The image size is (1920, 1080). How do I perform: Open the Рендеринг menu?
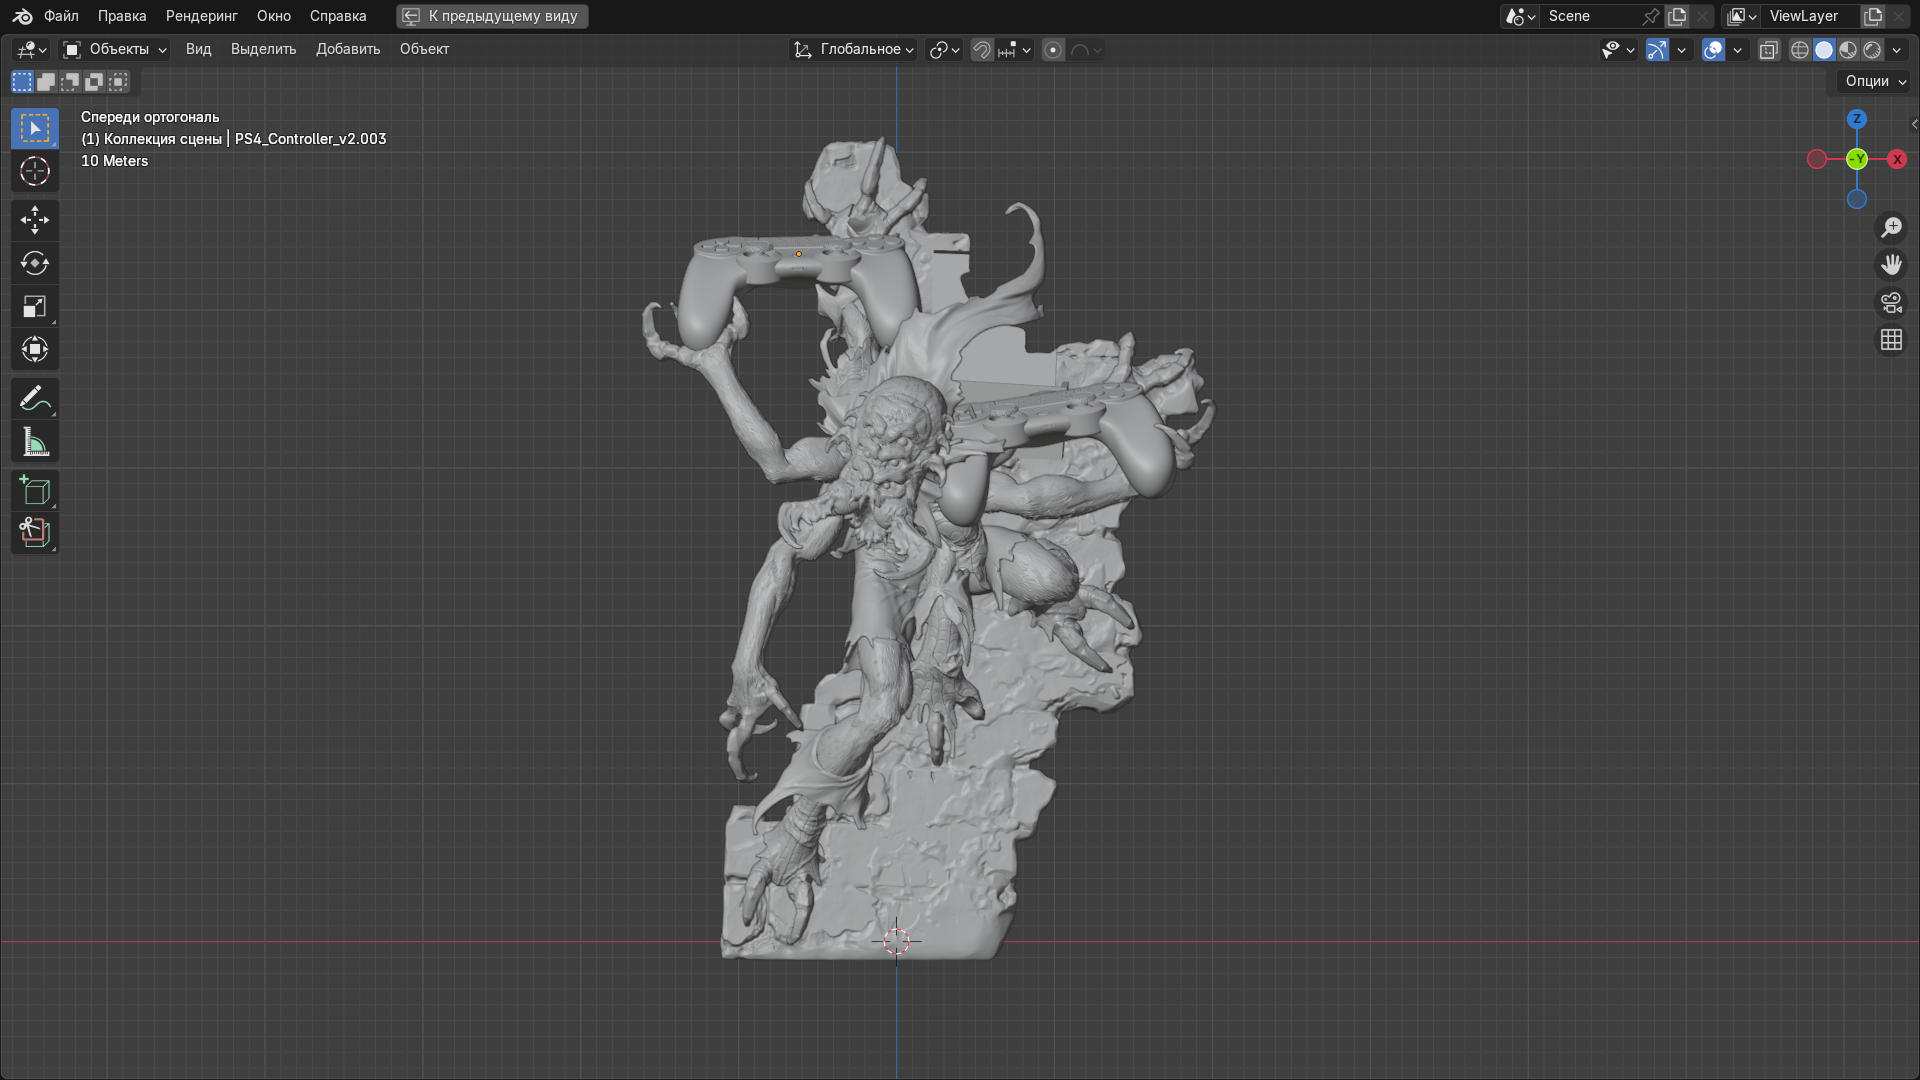[202, 16]
